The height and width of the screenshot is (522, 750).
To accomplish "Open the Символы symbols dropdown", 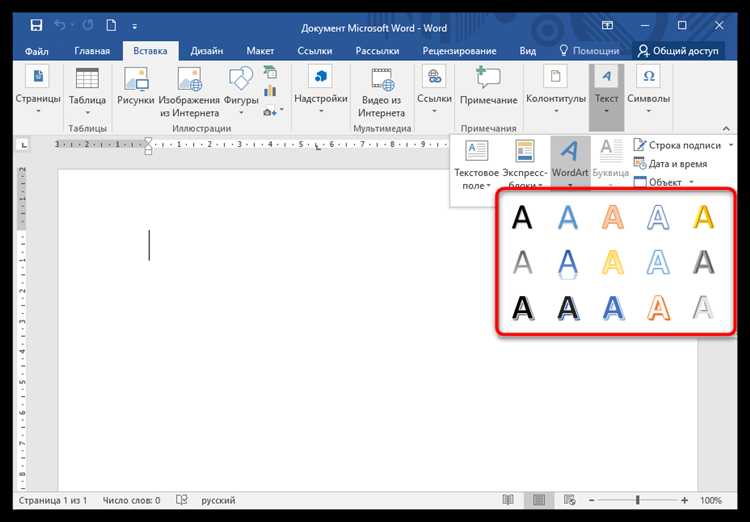I will tap(648, 91).
